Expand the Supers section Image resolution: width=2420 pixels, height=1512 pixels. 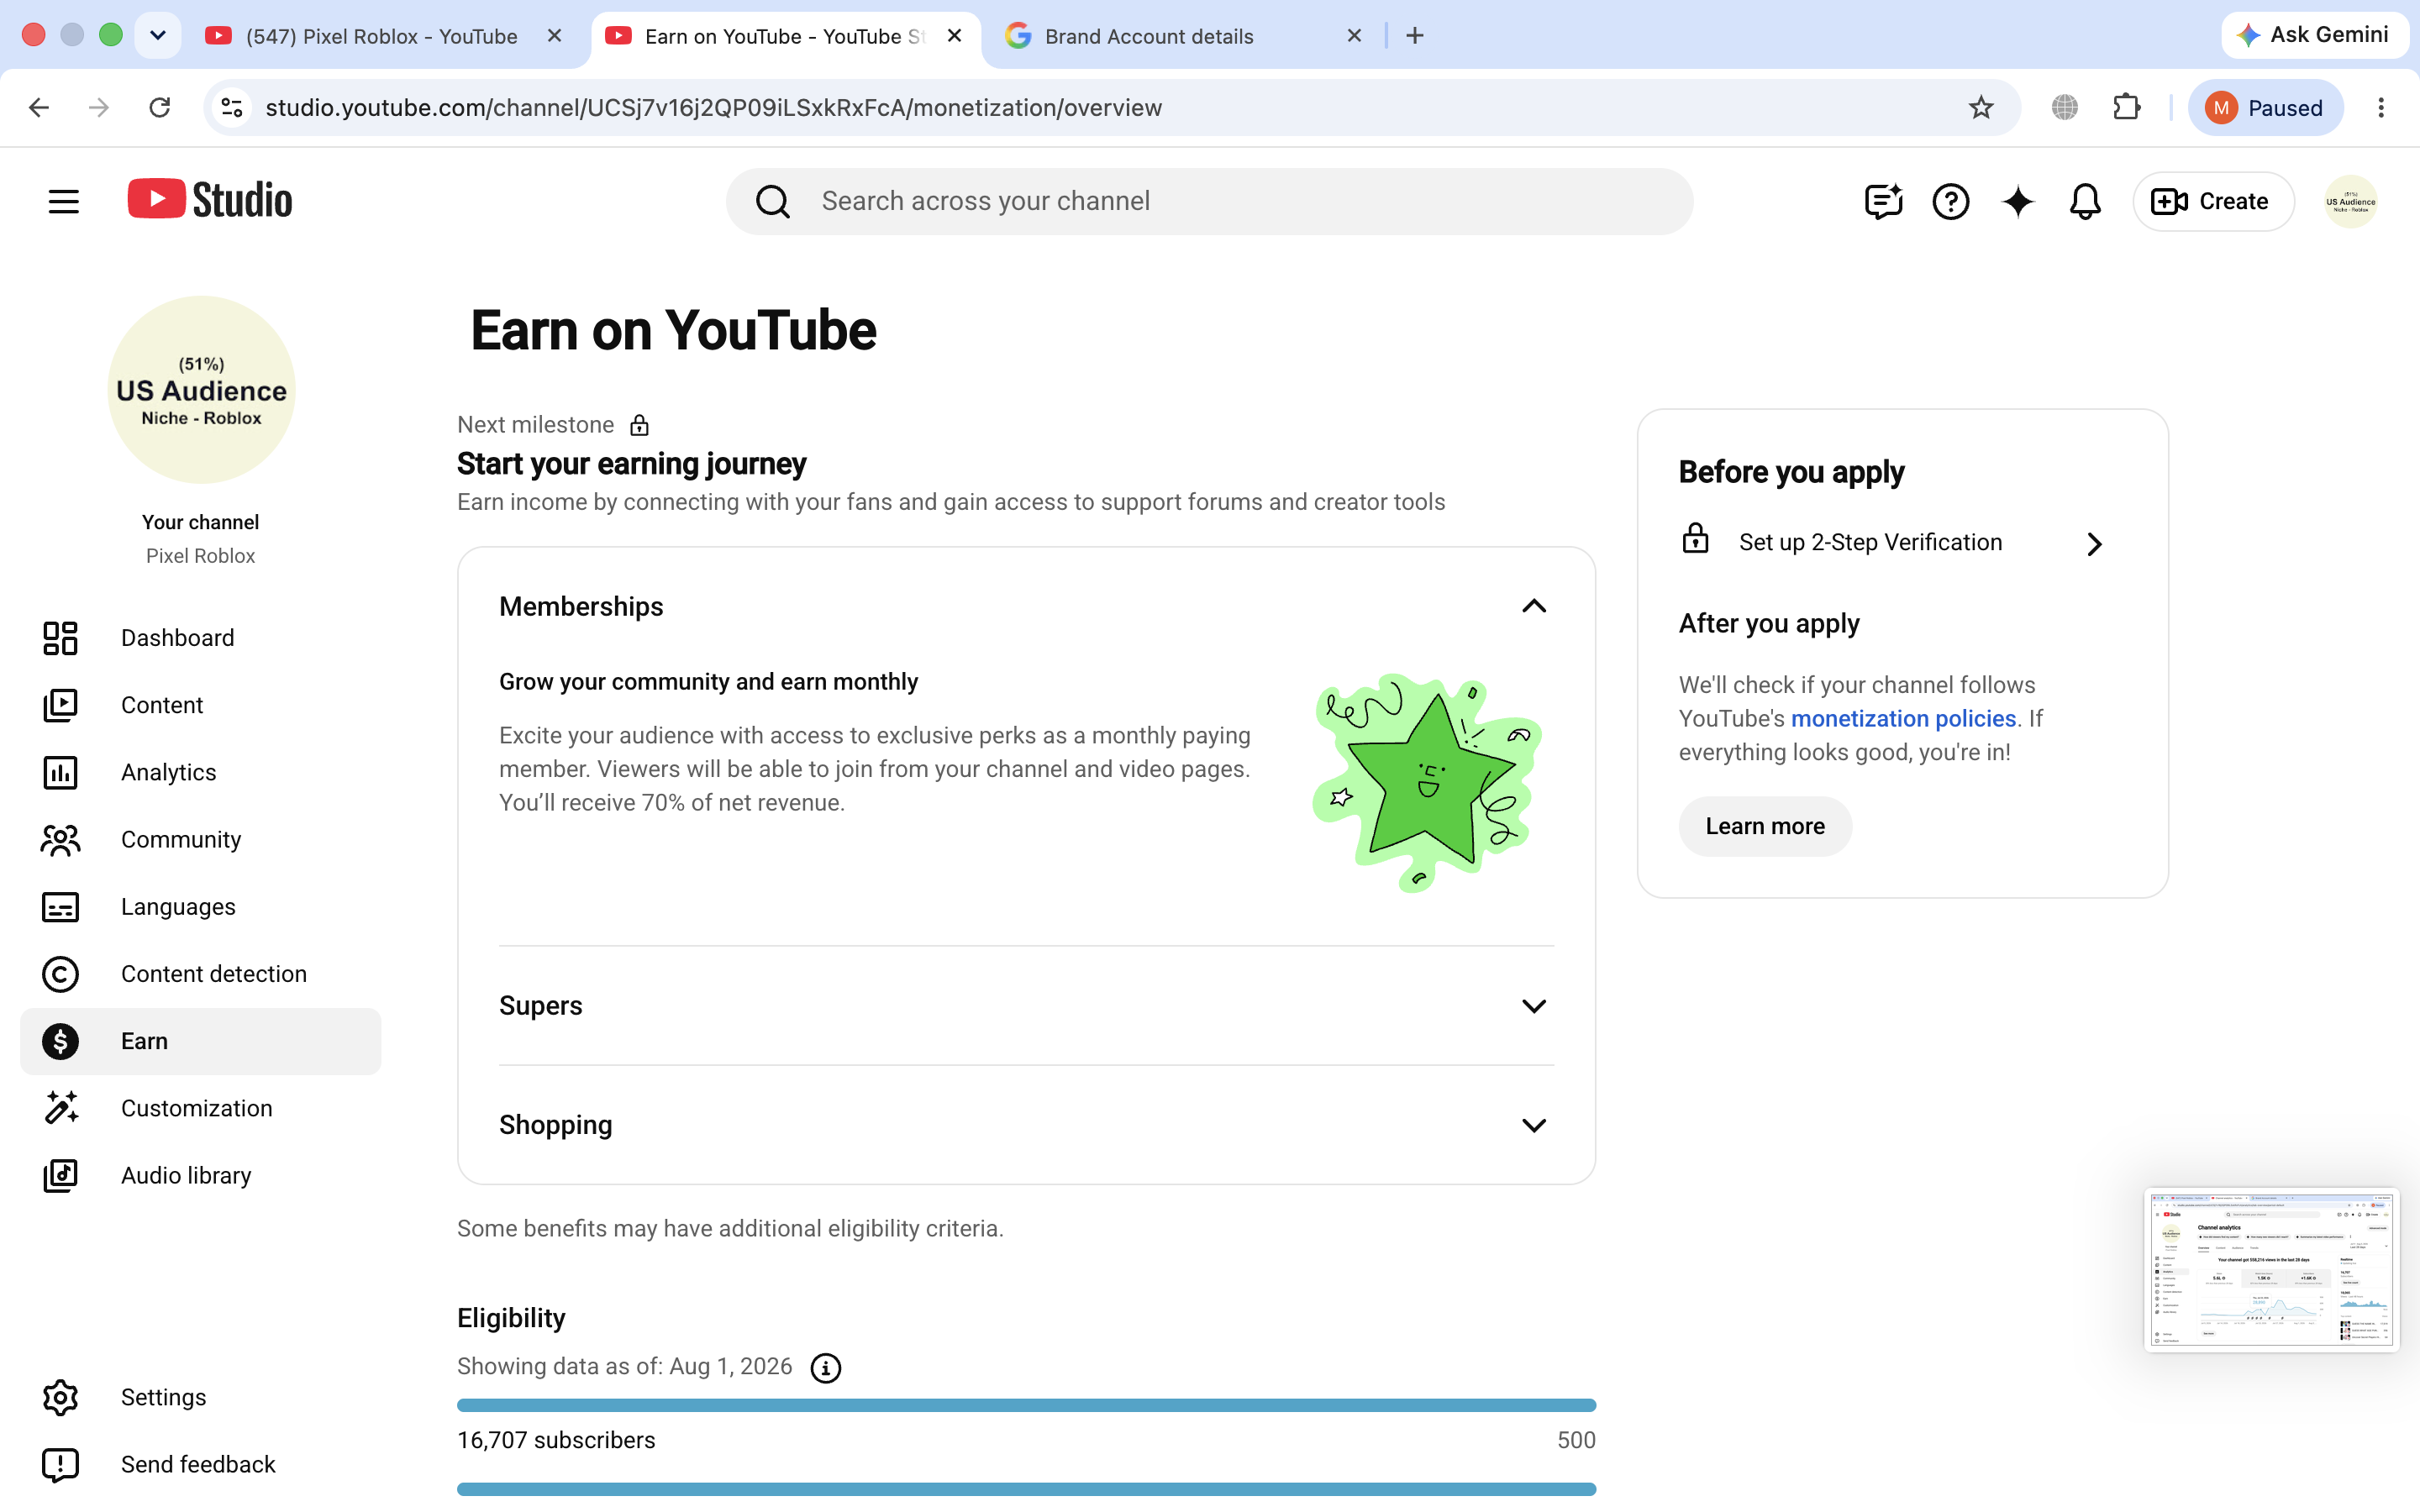click(1533, 1006)
